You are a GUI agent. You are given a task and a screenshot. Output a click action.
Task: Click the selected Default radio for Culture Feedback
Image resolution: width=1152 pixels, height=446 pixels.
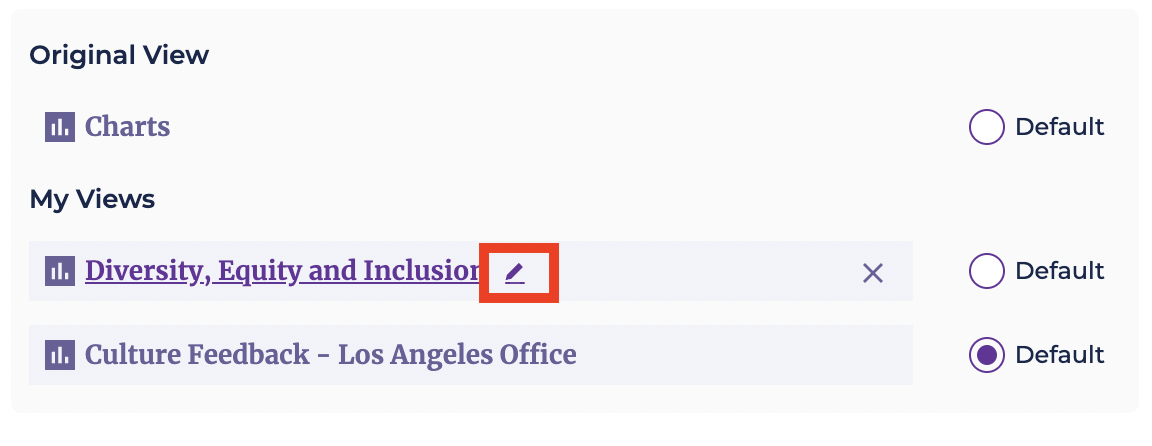coord(986,355)
